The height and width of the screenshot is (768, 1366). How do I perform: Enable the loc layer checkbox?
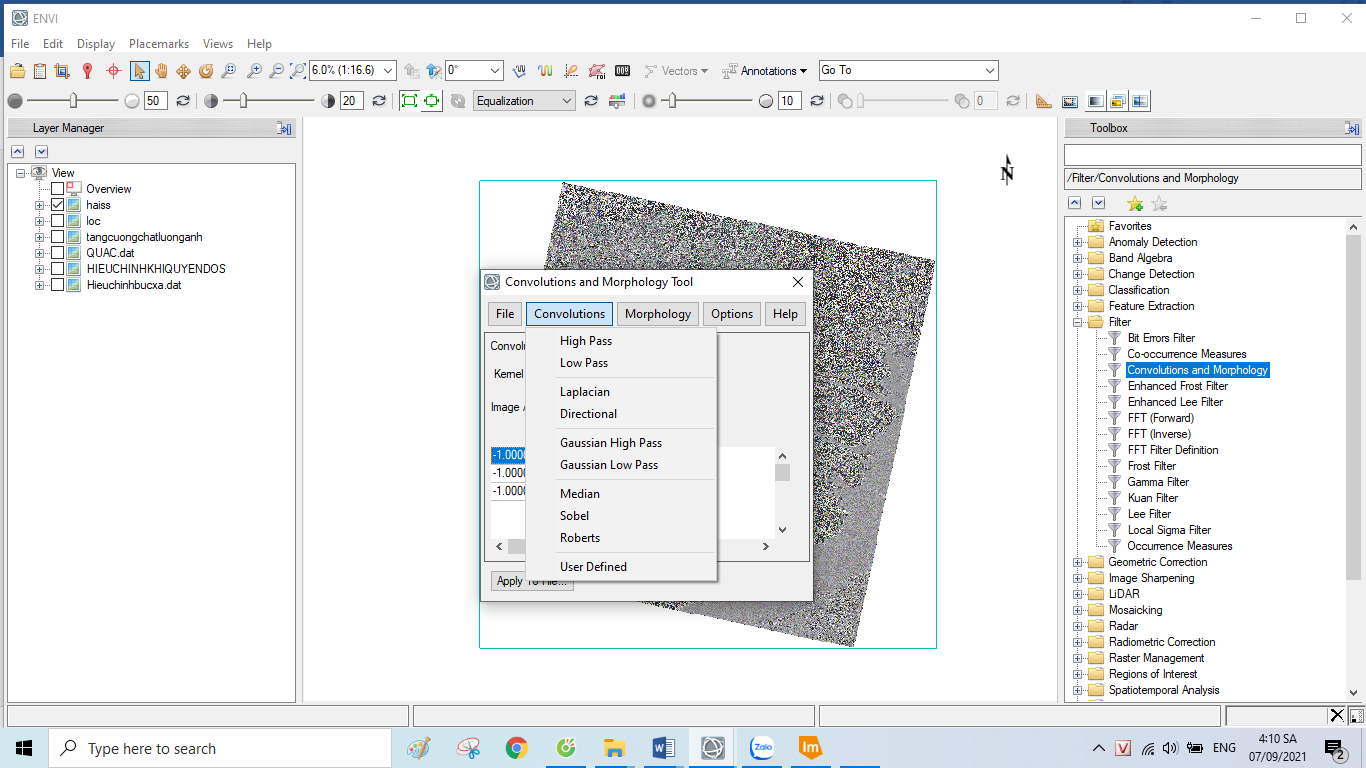(x=58, y=221)
